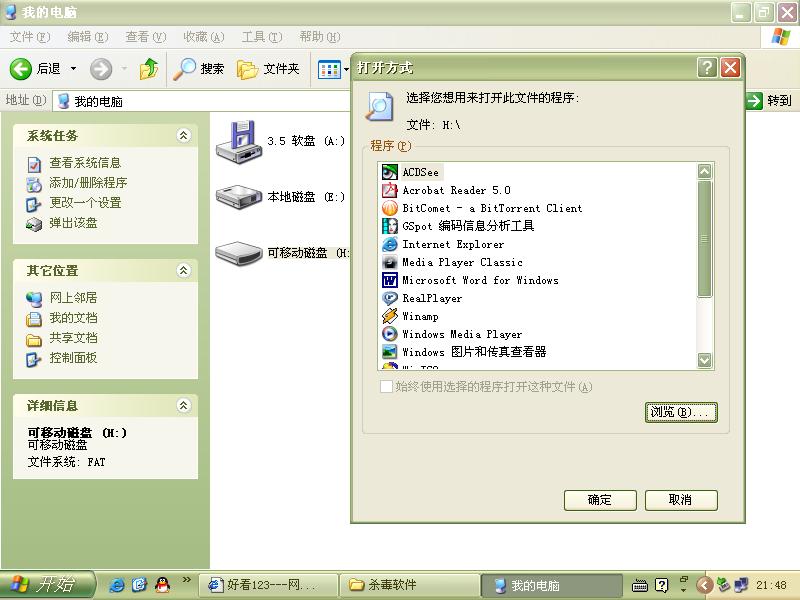Click the 地址 address bar field
The height and width of the screenshot is (600, 800).
pos(202,101)
